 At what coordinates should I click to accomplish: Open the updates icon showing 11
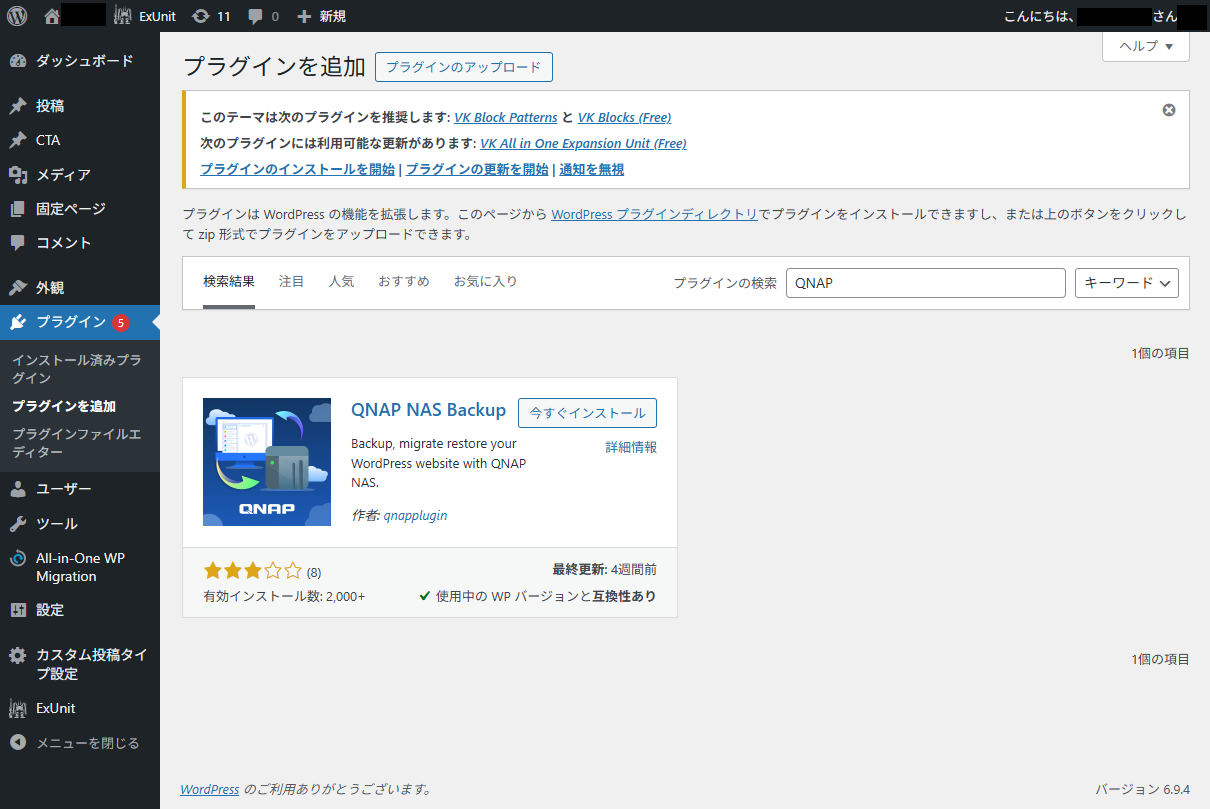(210, 16)
